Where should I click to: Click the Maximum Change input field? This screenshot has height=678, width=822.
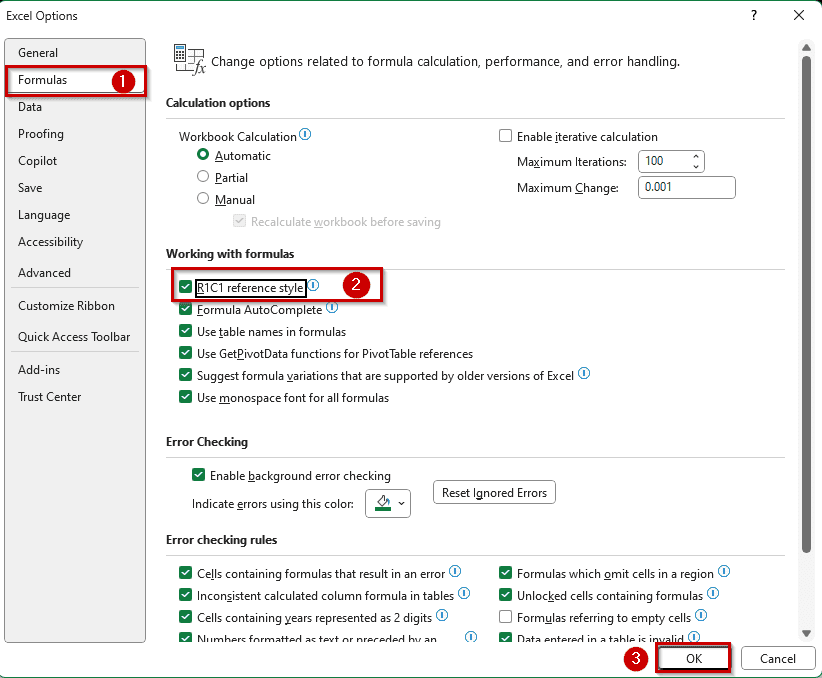point(687,188)
